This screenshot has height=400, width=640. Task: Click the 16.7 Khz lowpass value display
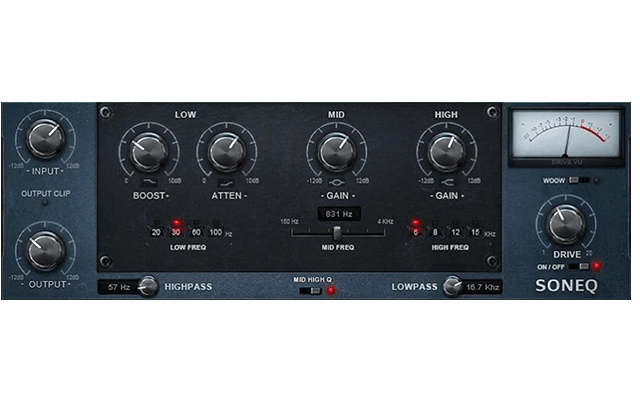(482, 287)
